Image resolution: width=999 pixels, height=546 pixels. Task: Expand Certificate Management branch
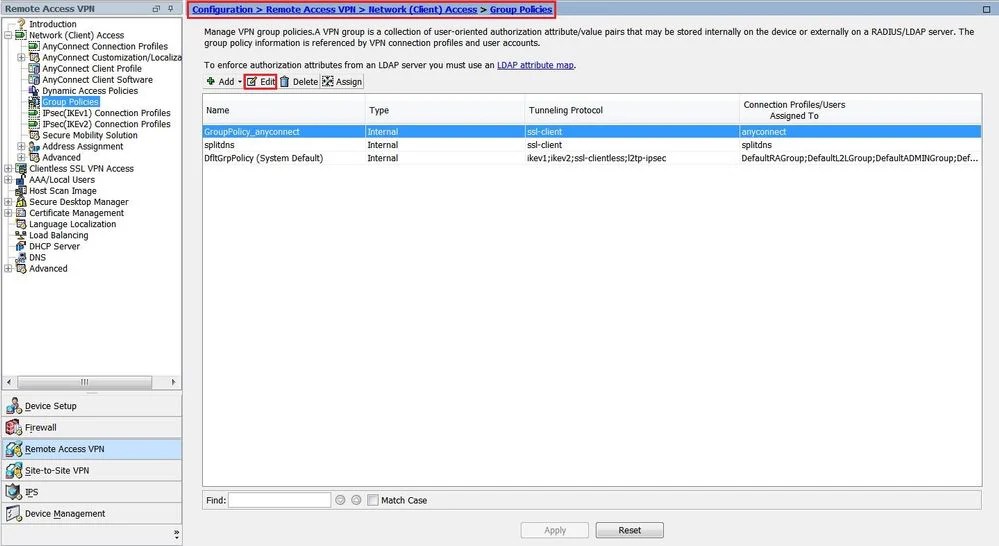tap(8, 213)
